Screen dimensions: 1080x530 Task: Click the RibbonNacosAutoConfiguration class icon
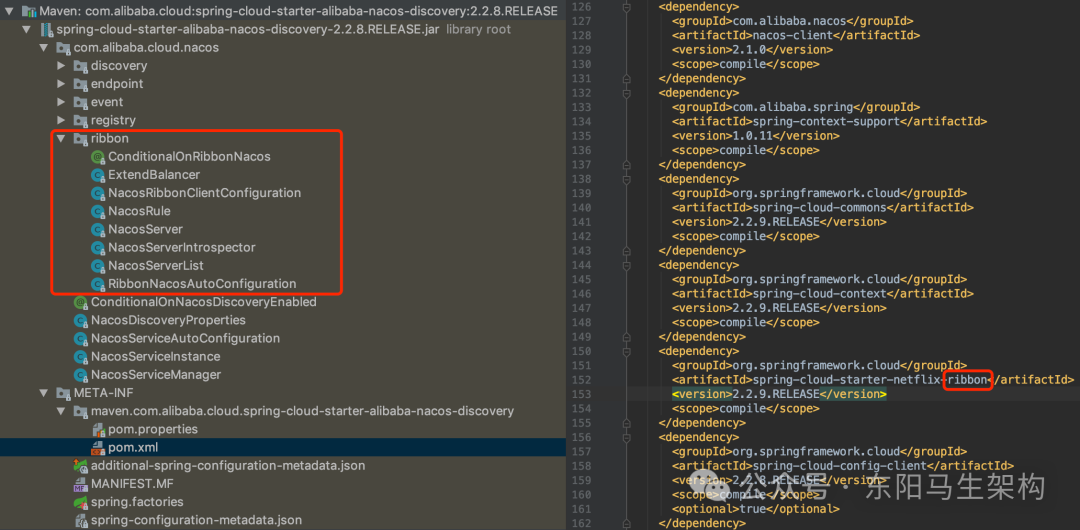pos(98,283)
